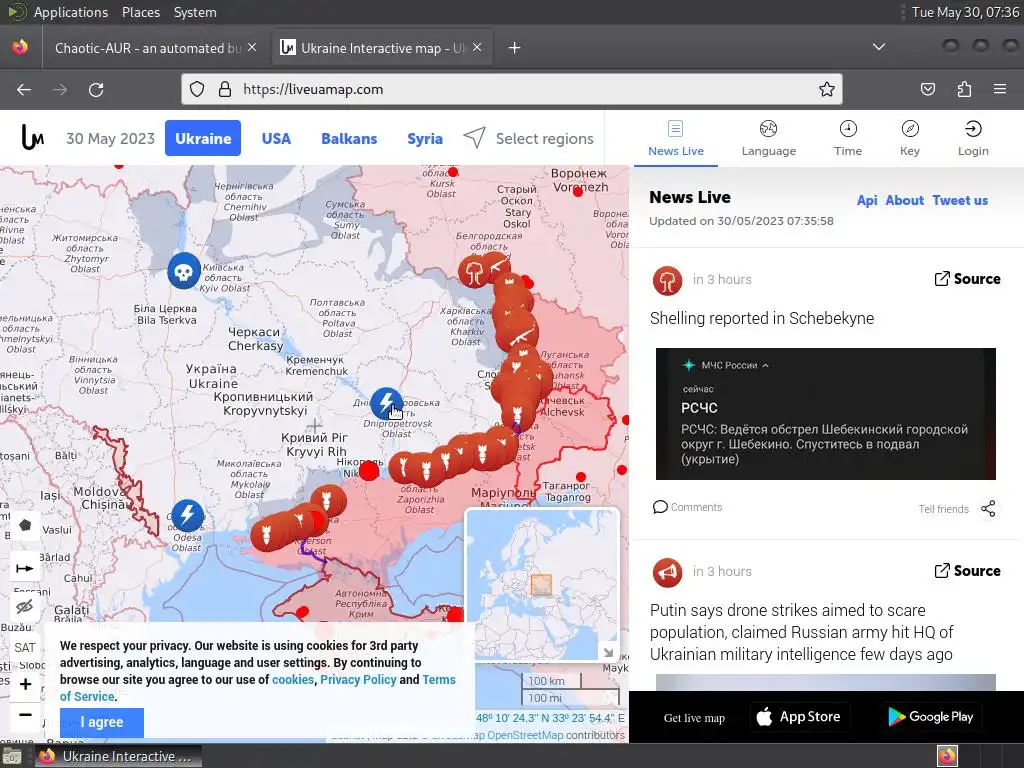Share Schebekyne news via share icon

[988, 509]
